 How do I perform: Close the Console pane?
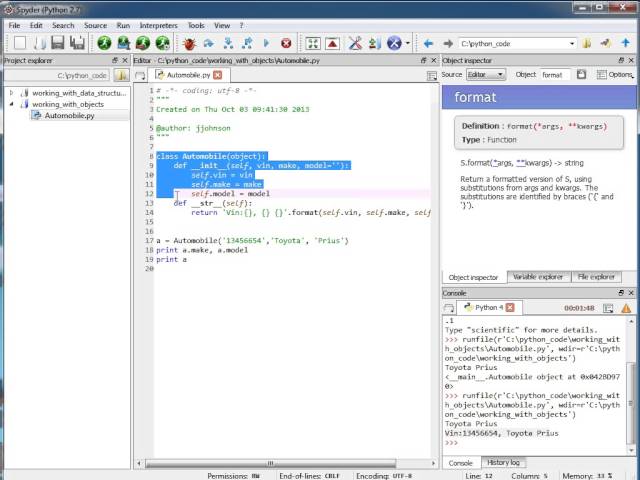631,293
